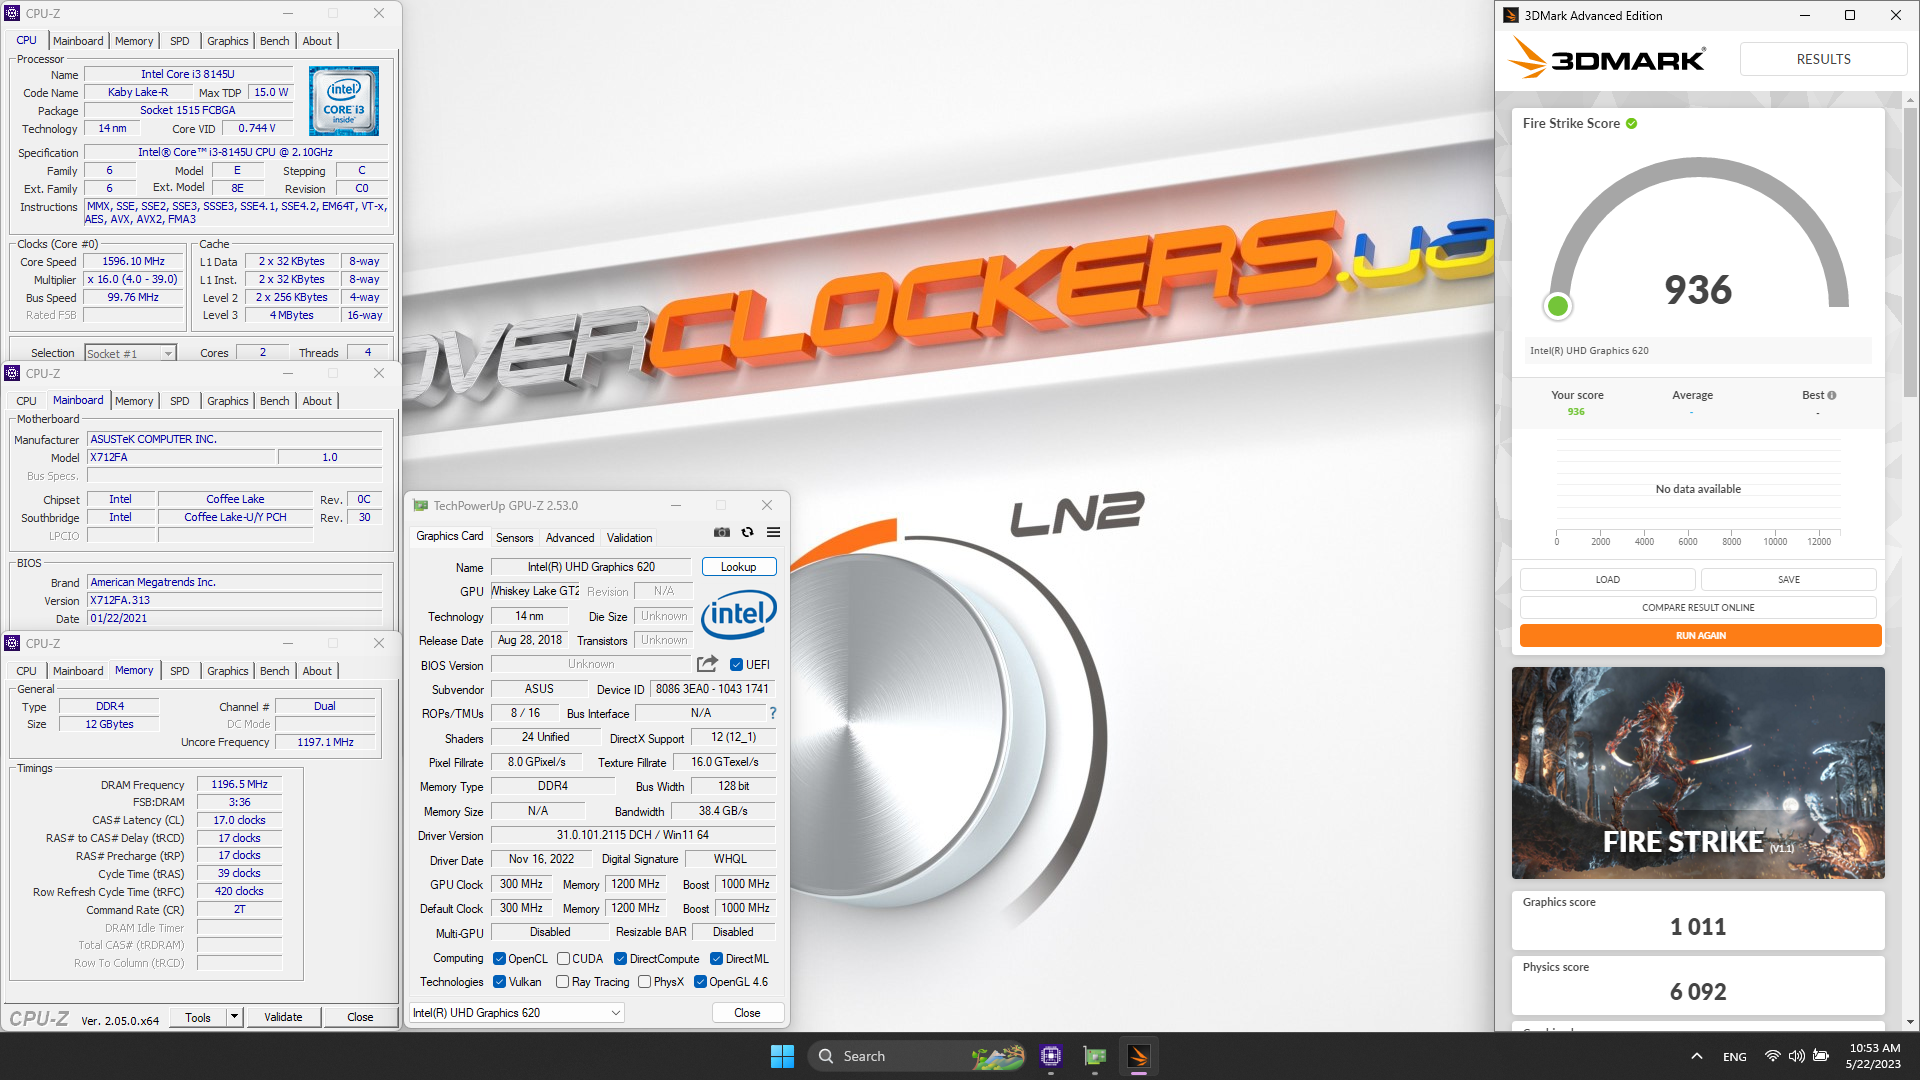Viewport: 1920px width, 1080px height.
Task: Open SPD tab in middle CPU-Z window
Action: click(x=180, y=401)
